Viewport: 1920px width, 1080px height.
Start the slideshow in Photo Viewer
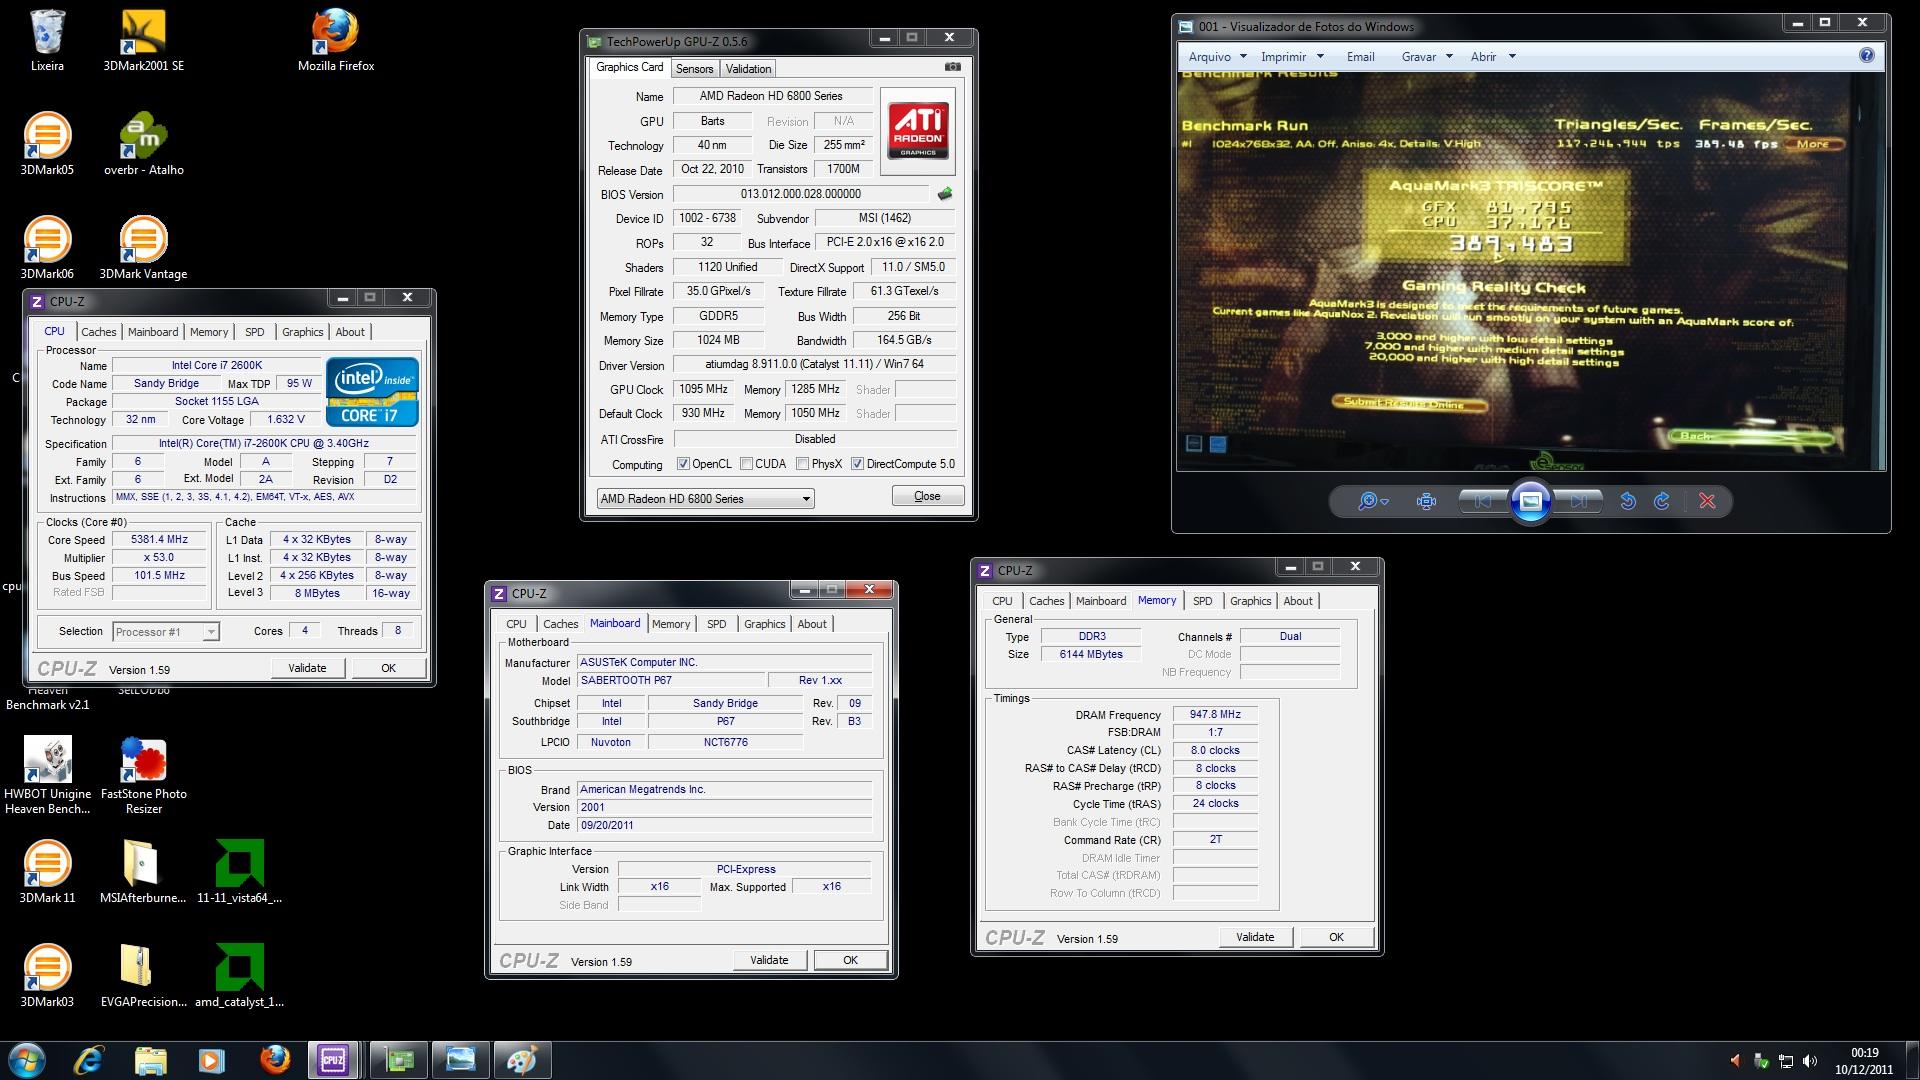click(1530, 501)
